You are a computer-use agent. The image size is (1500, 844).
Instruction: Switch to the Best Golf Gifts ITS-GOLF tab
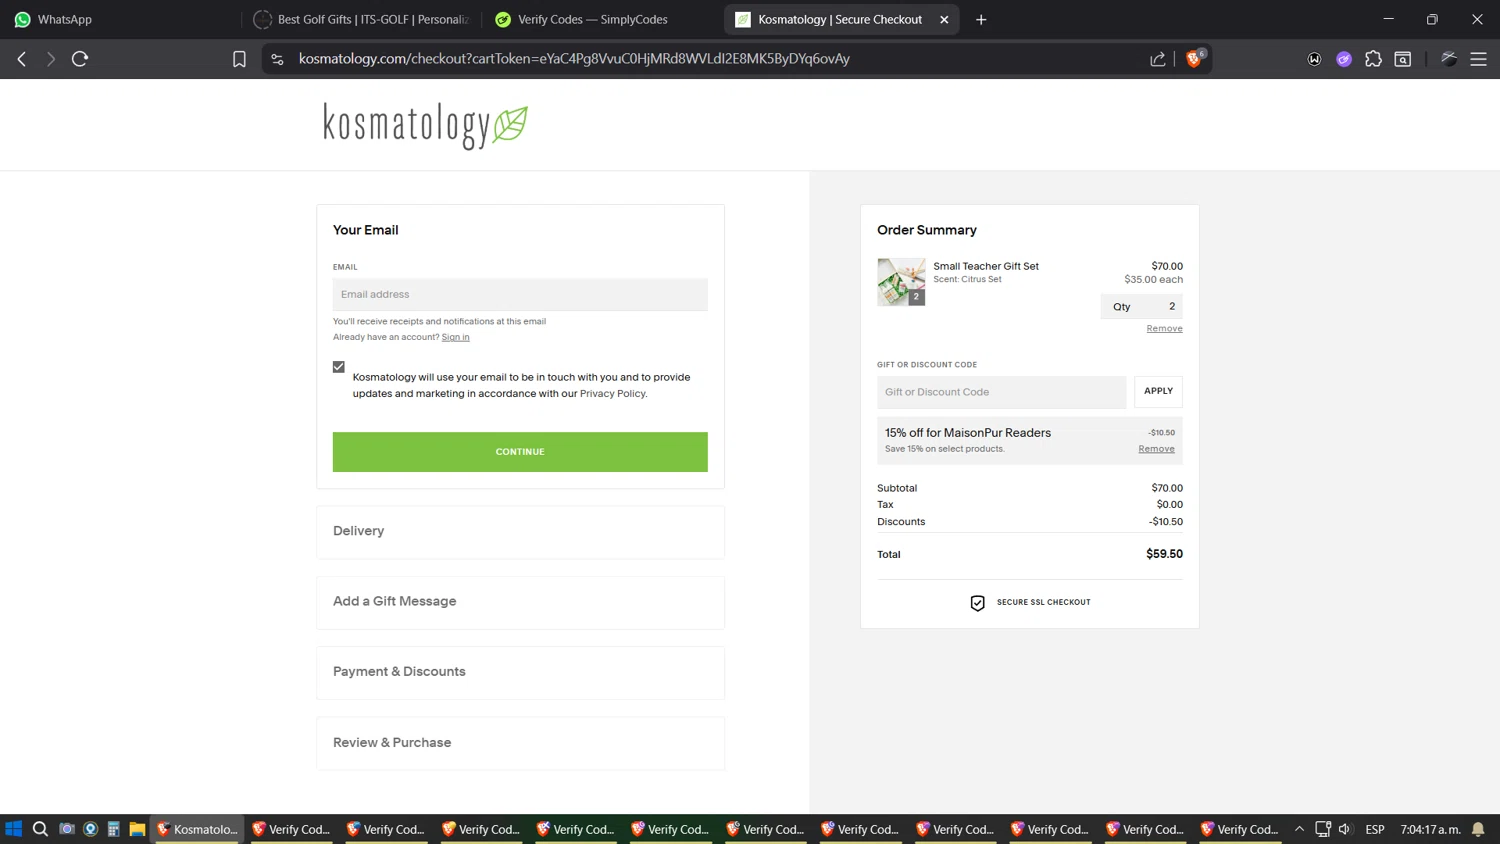pyautogui.click(x=362, y=19)
